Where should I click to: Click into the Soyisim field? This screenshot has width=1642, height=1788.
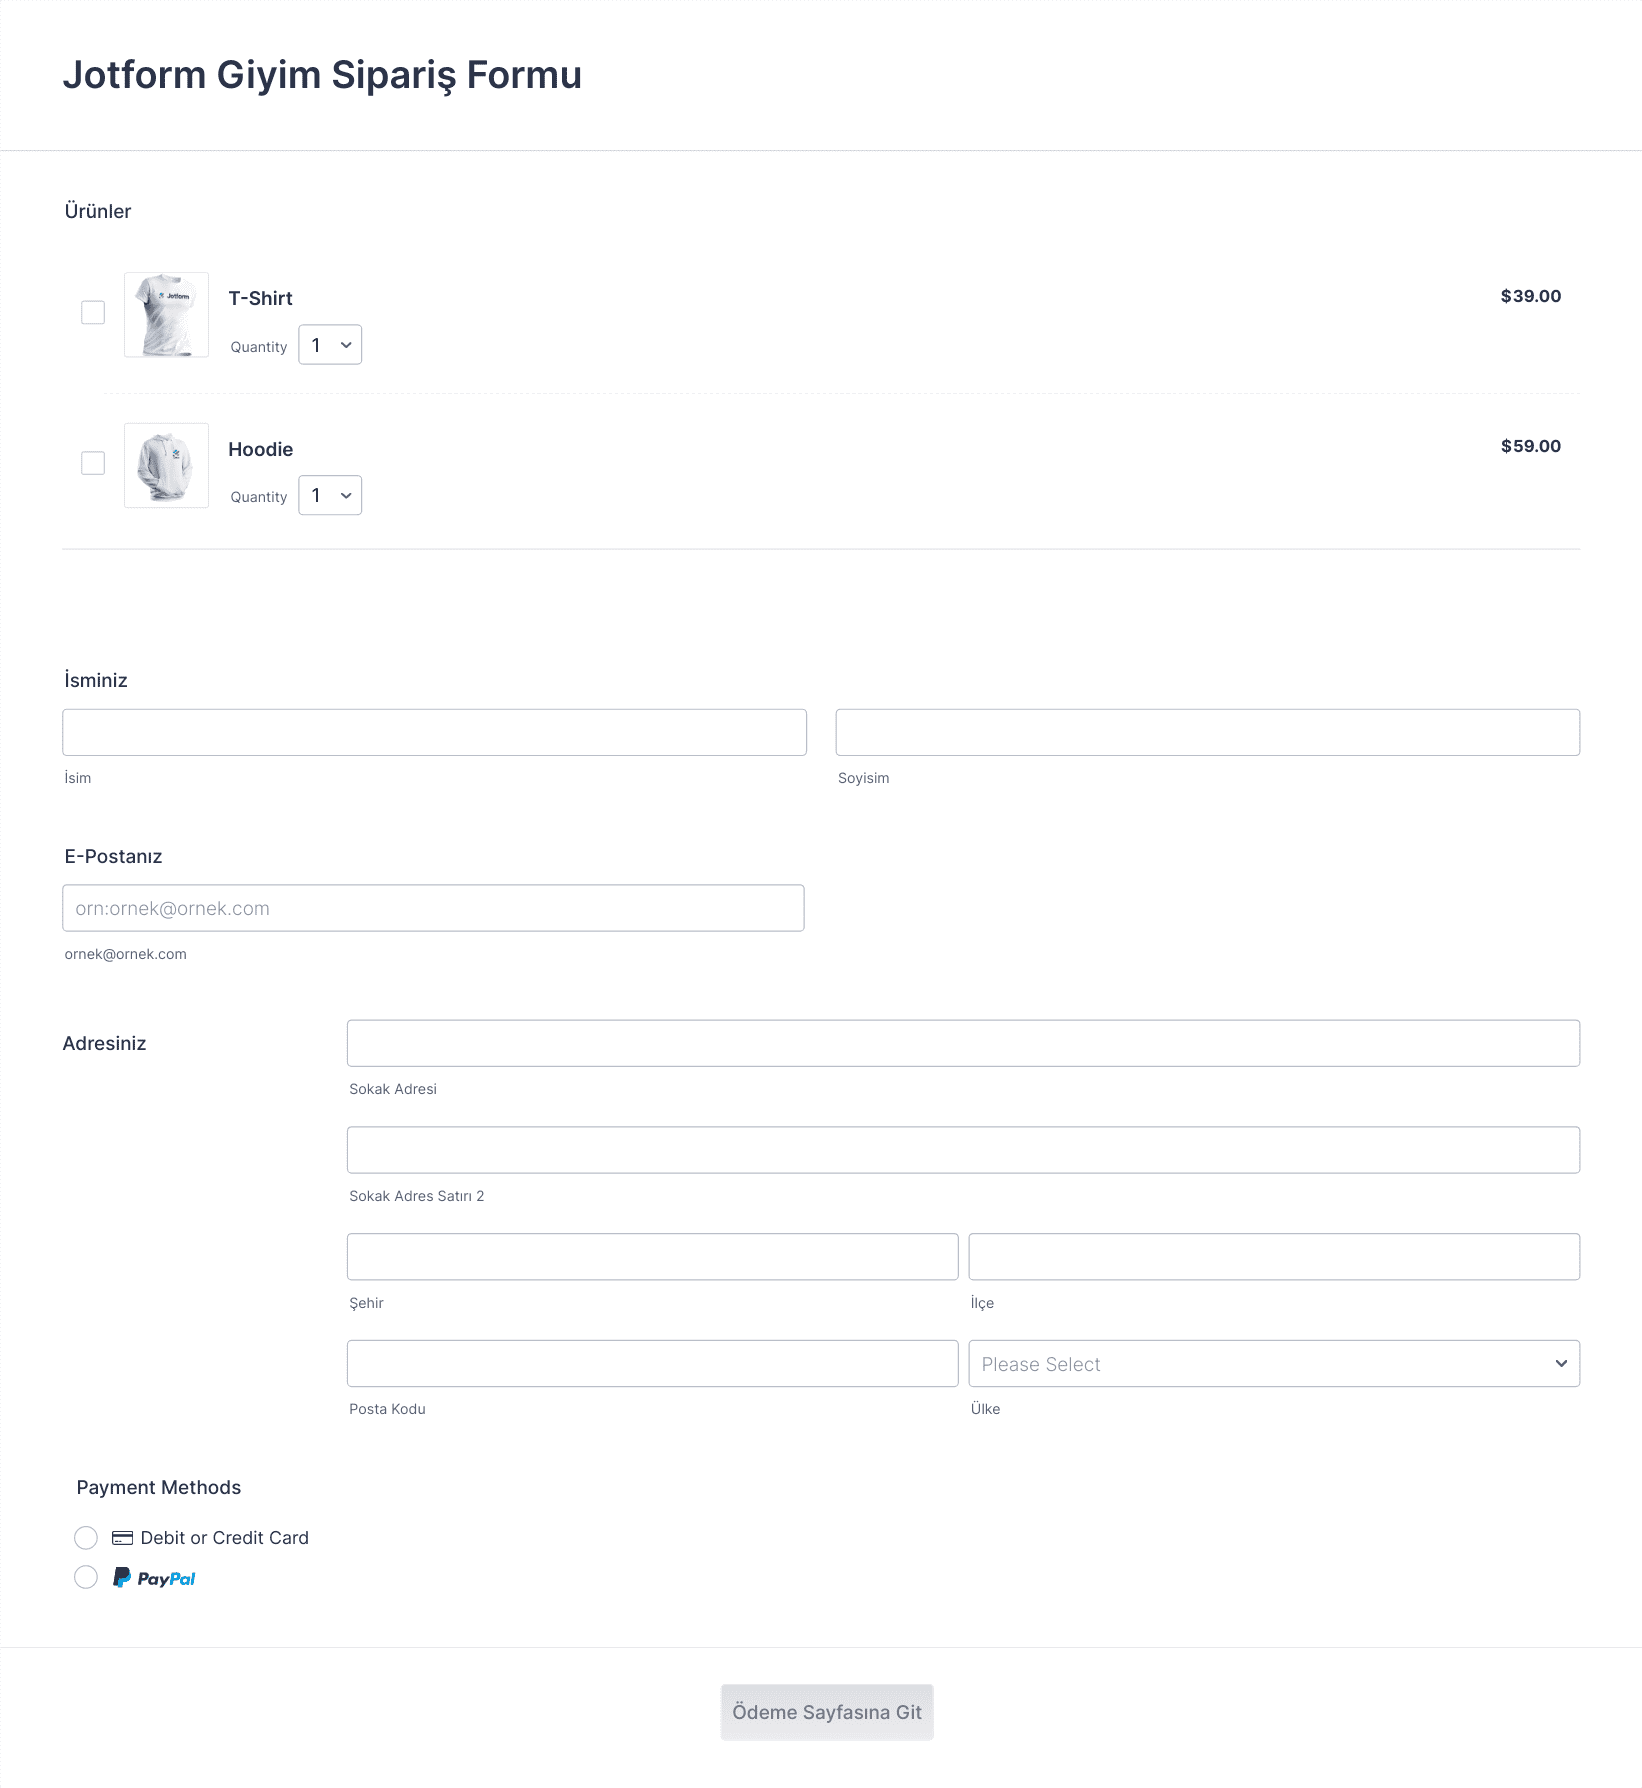pyautogui.click(x=1207, y=732)
